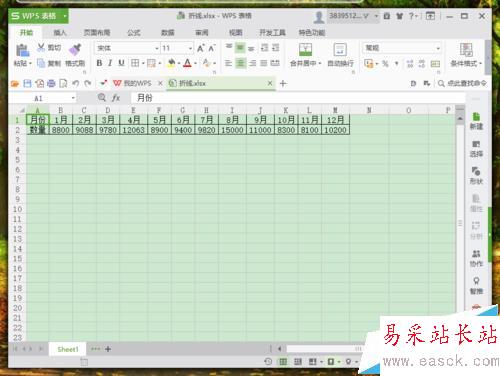Toggle Italic formatting
Screen dimensions: 500x376
click(x=110, y=63)
